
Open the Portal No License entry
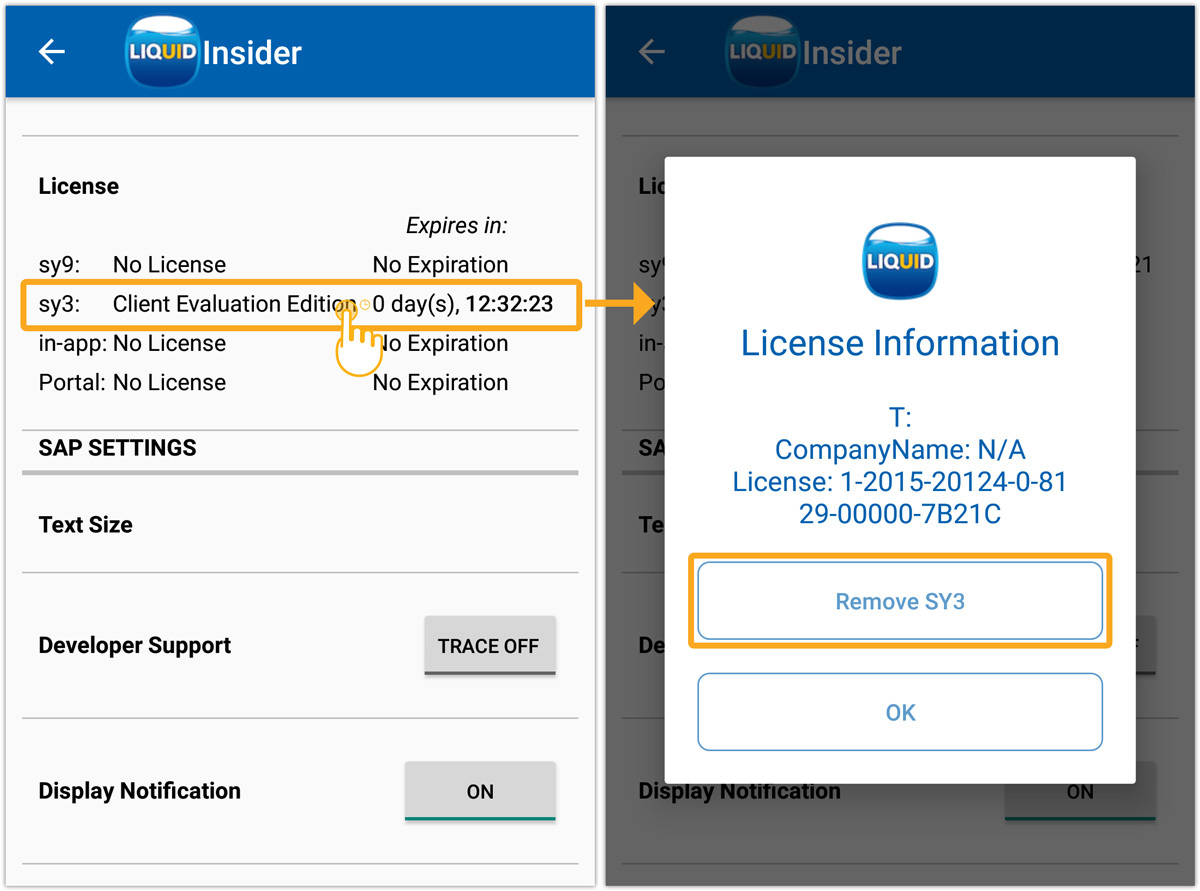(169, 382)
